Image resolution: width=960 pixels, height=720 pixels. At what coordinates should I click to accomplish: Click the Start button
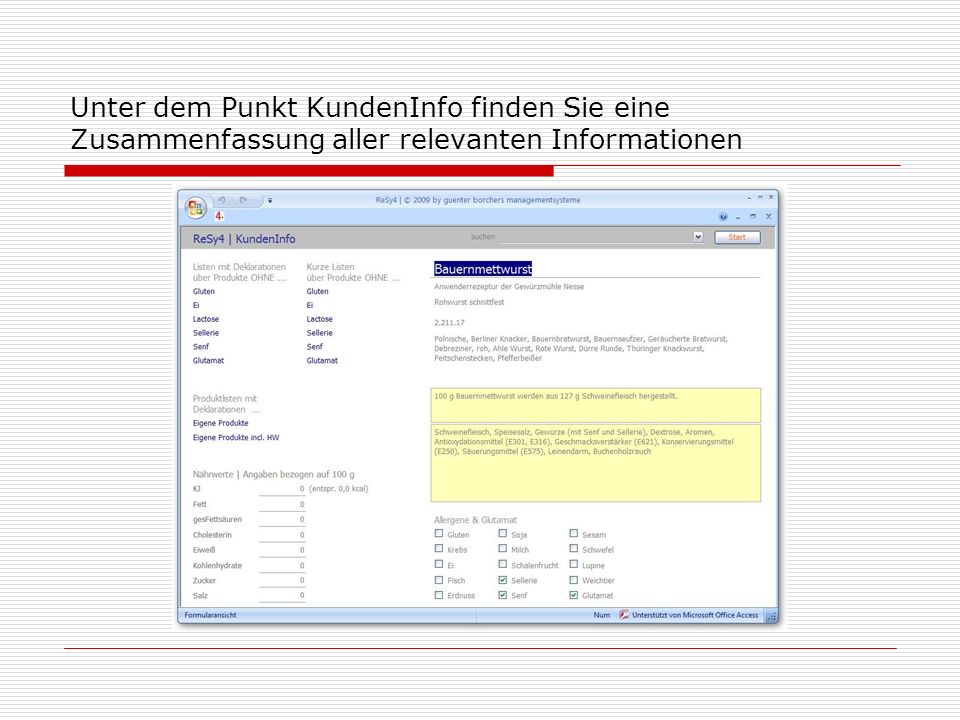click(737, 238)
